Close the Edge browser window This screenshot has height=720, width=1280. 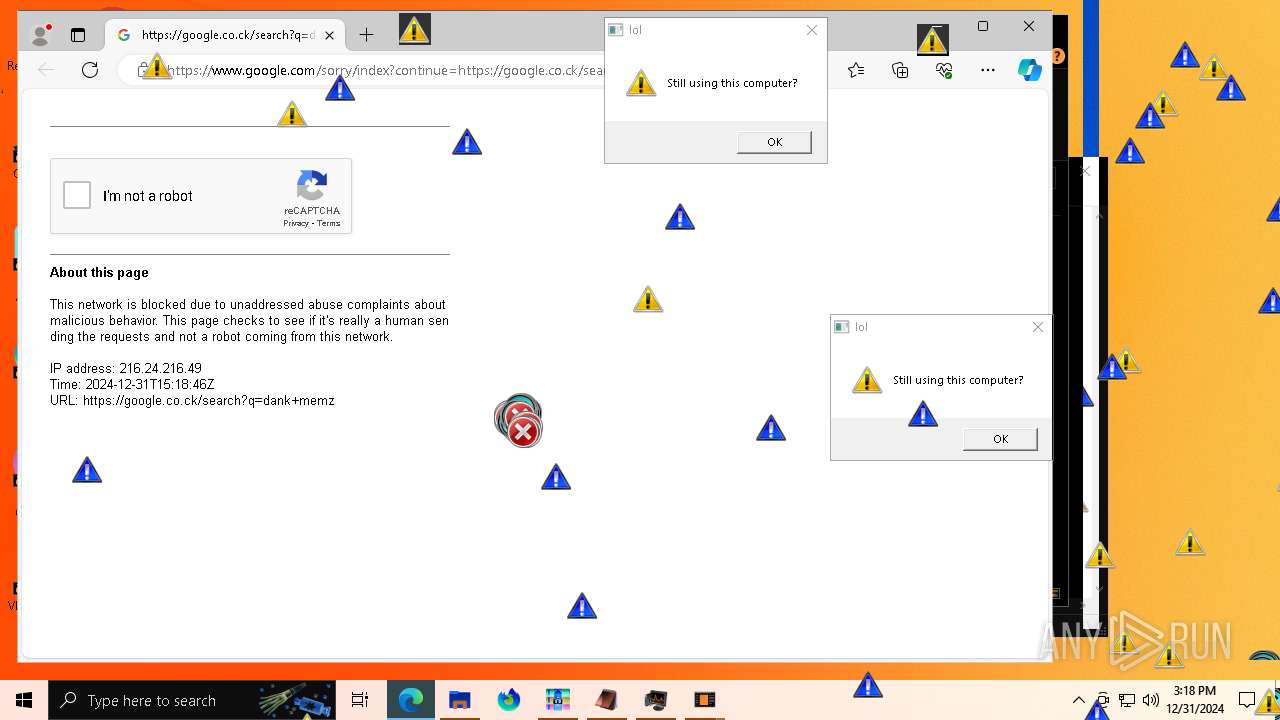coord(1029,27)
